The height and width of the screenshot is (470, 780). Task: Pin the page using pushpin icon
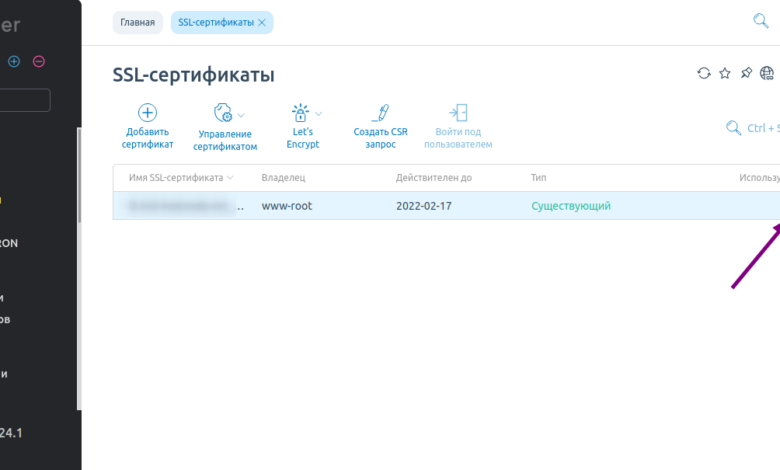tap(746, 74)
